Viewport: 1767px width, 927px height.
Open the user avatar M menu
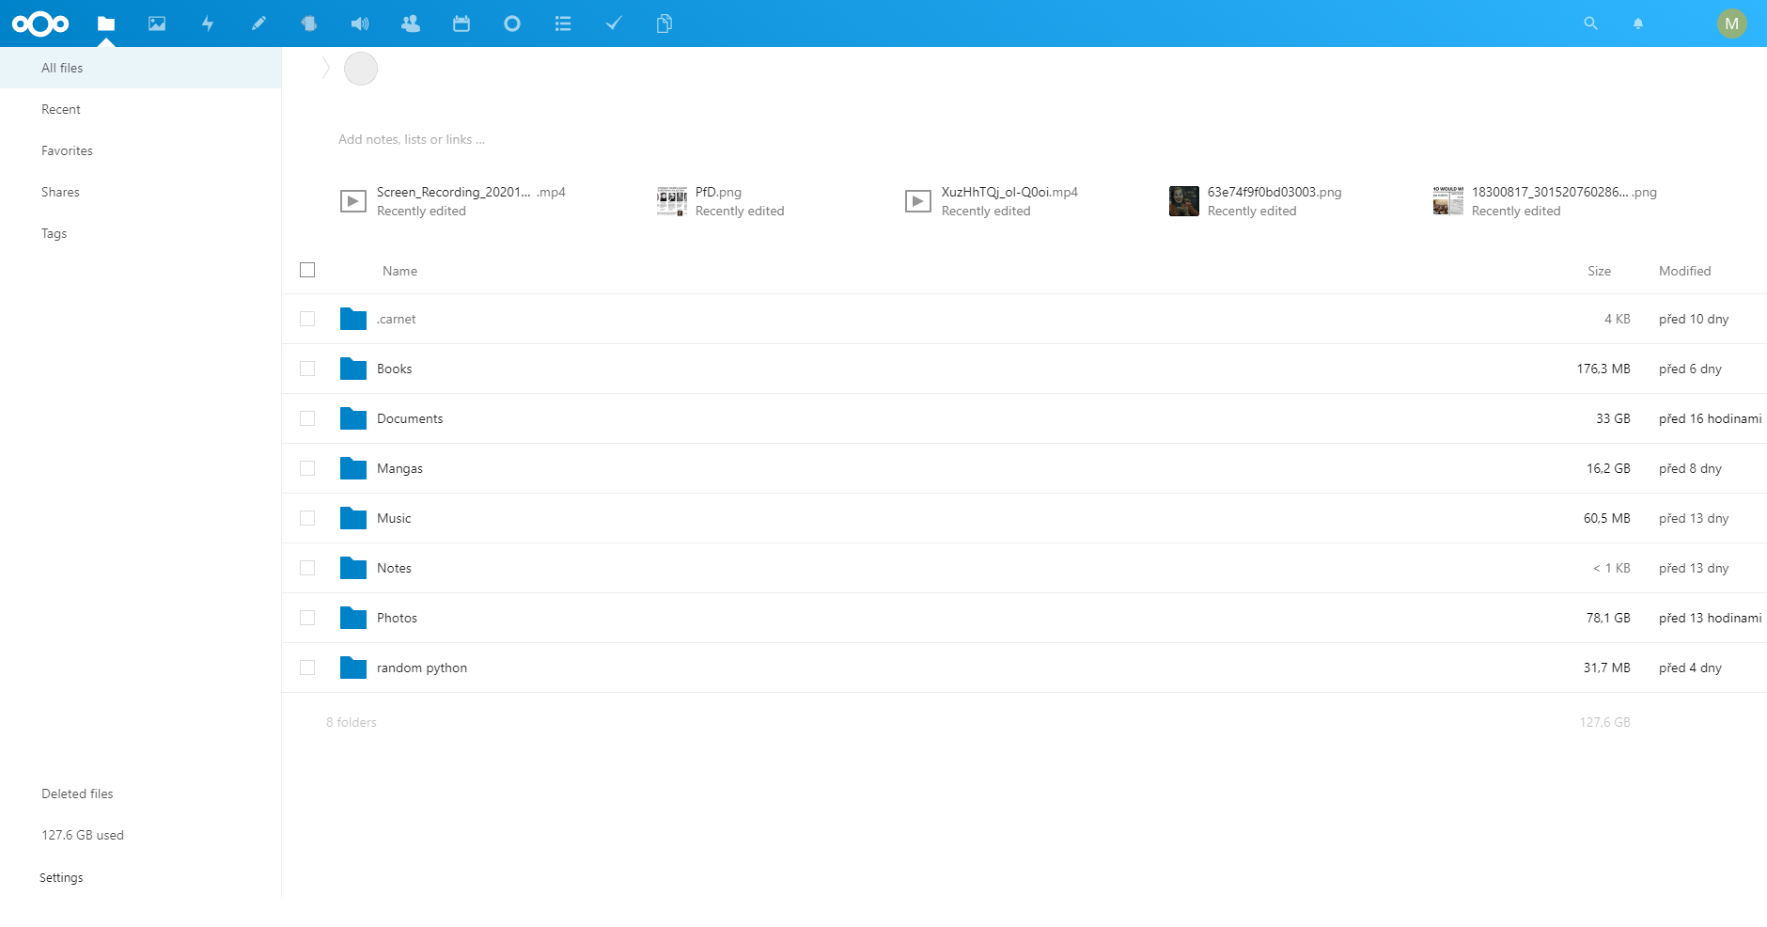click(1731, 23)
